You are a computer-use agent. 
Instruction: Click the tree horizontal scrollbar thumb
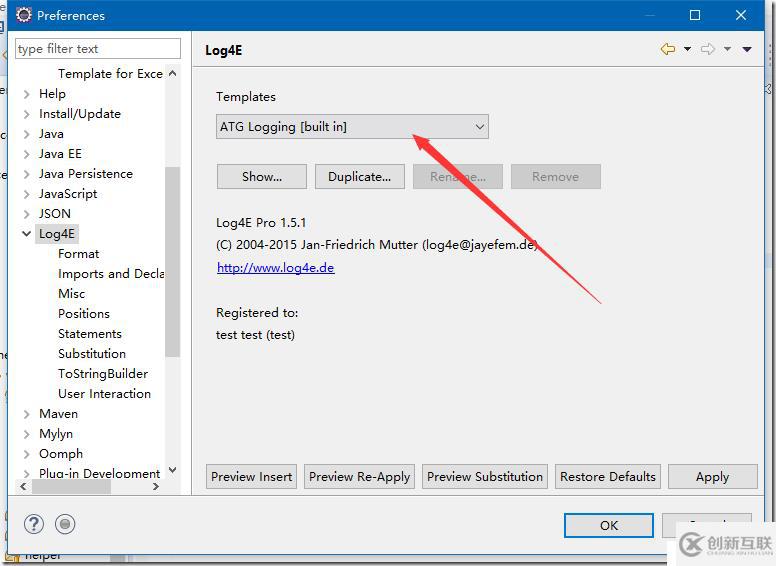click(x=71, y=486)
